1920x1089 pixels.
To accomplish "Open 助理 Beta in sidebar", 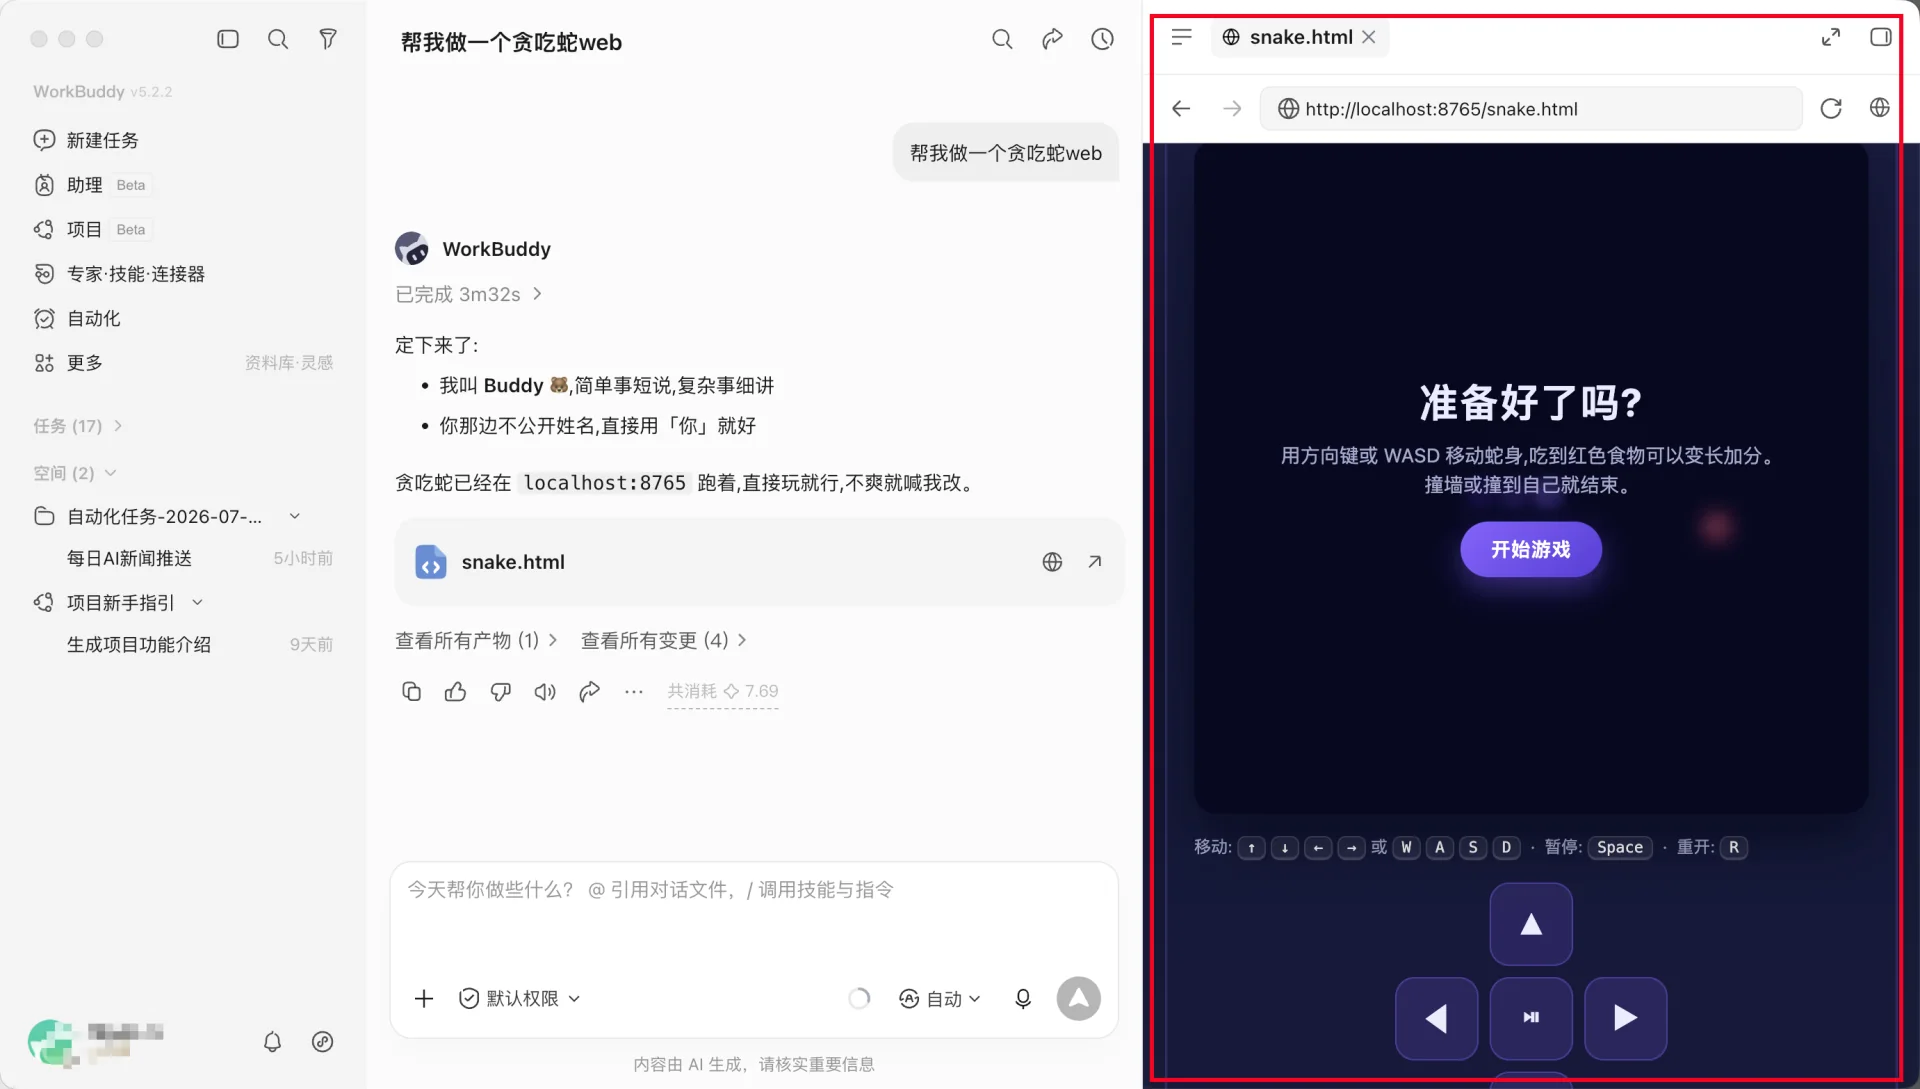I will point(184,185).
